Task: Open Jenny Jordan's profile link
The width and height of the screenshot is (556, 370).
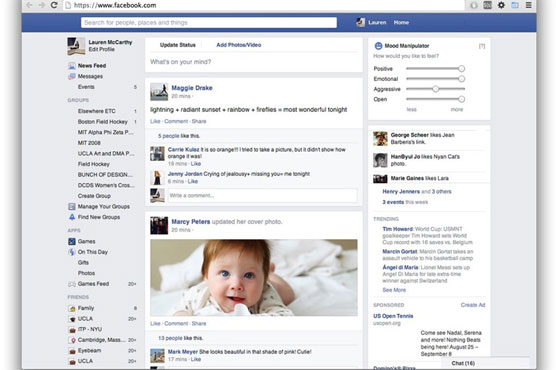Action: point(185,174)
